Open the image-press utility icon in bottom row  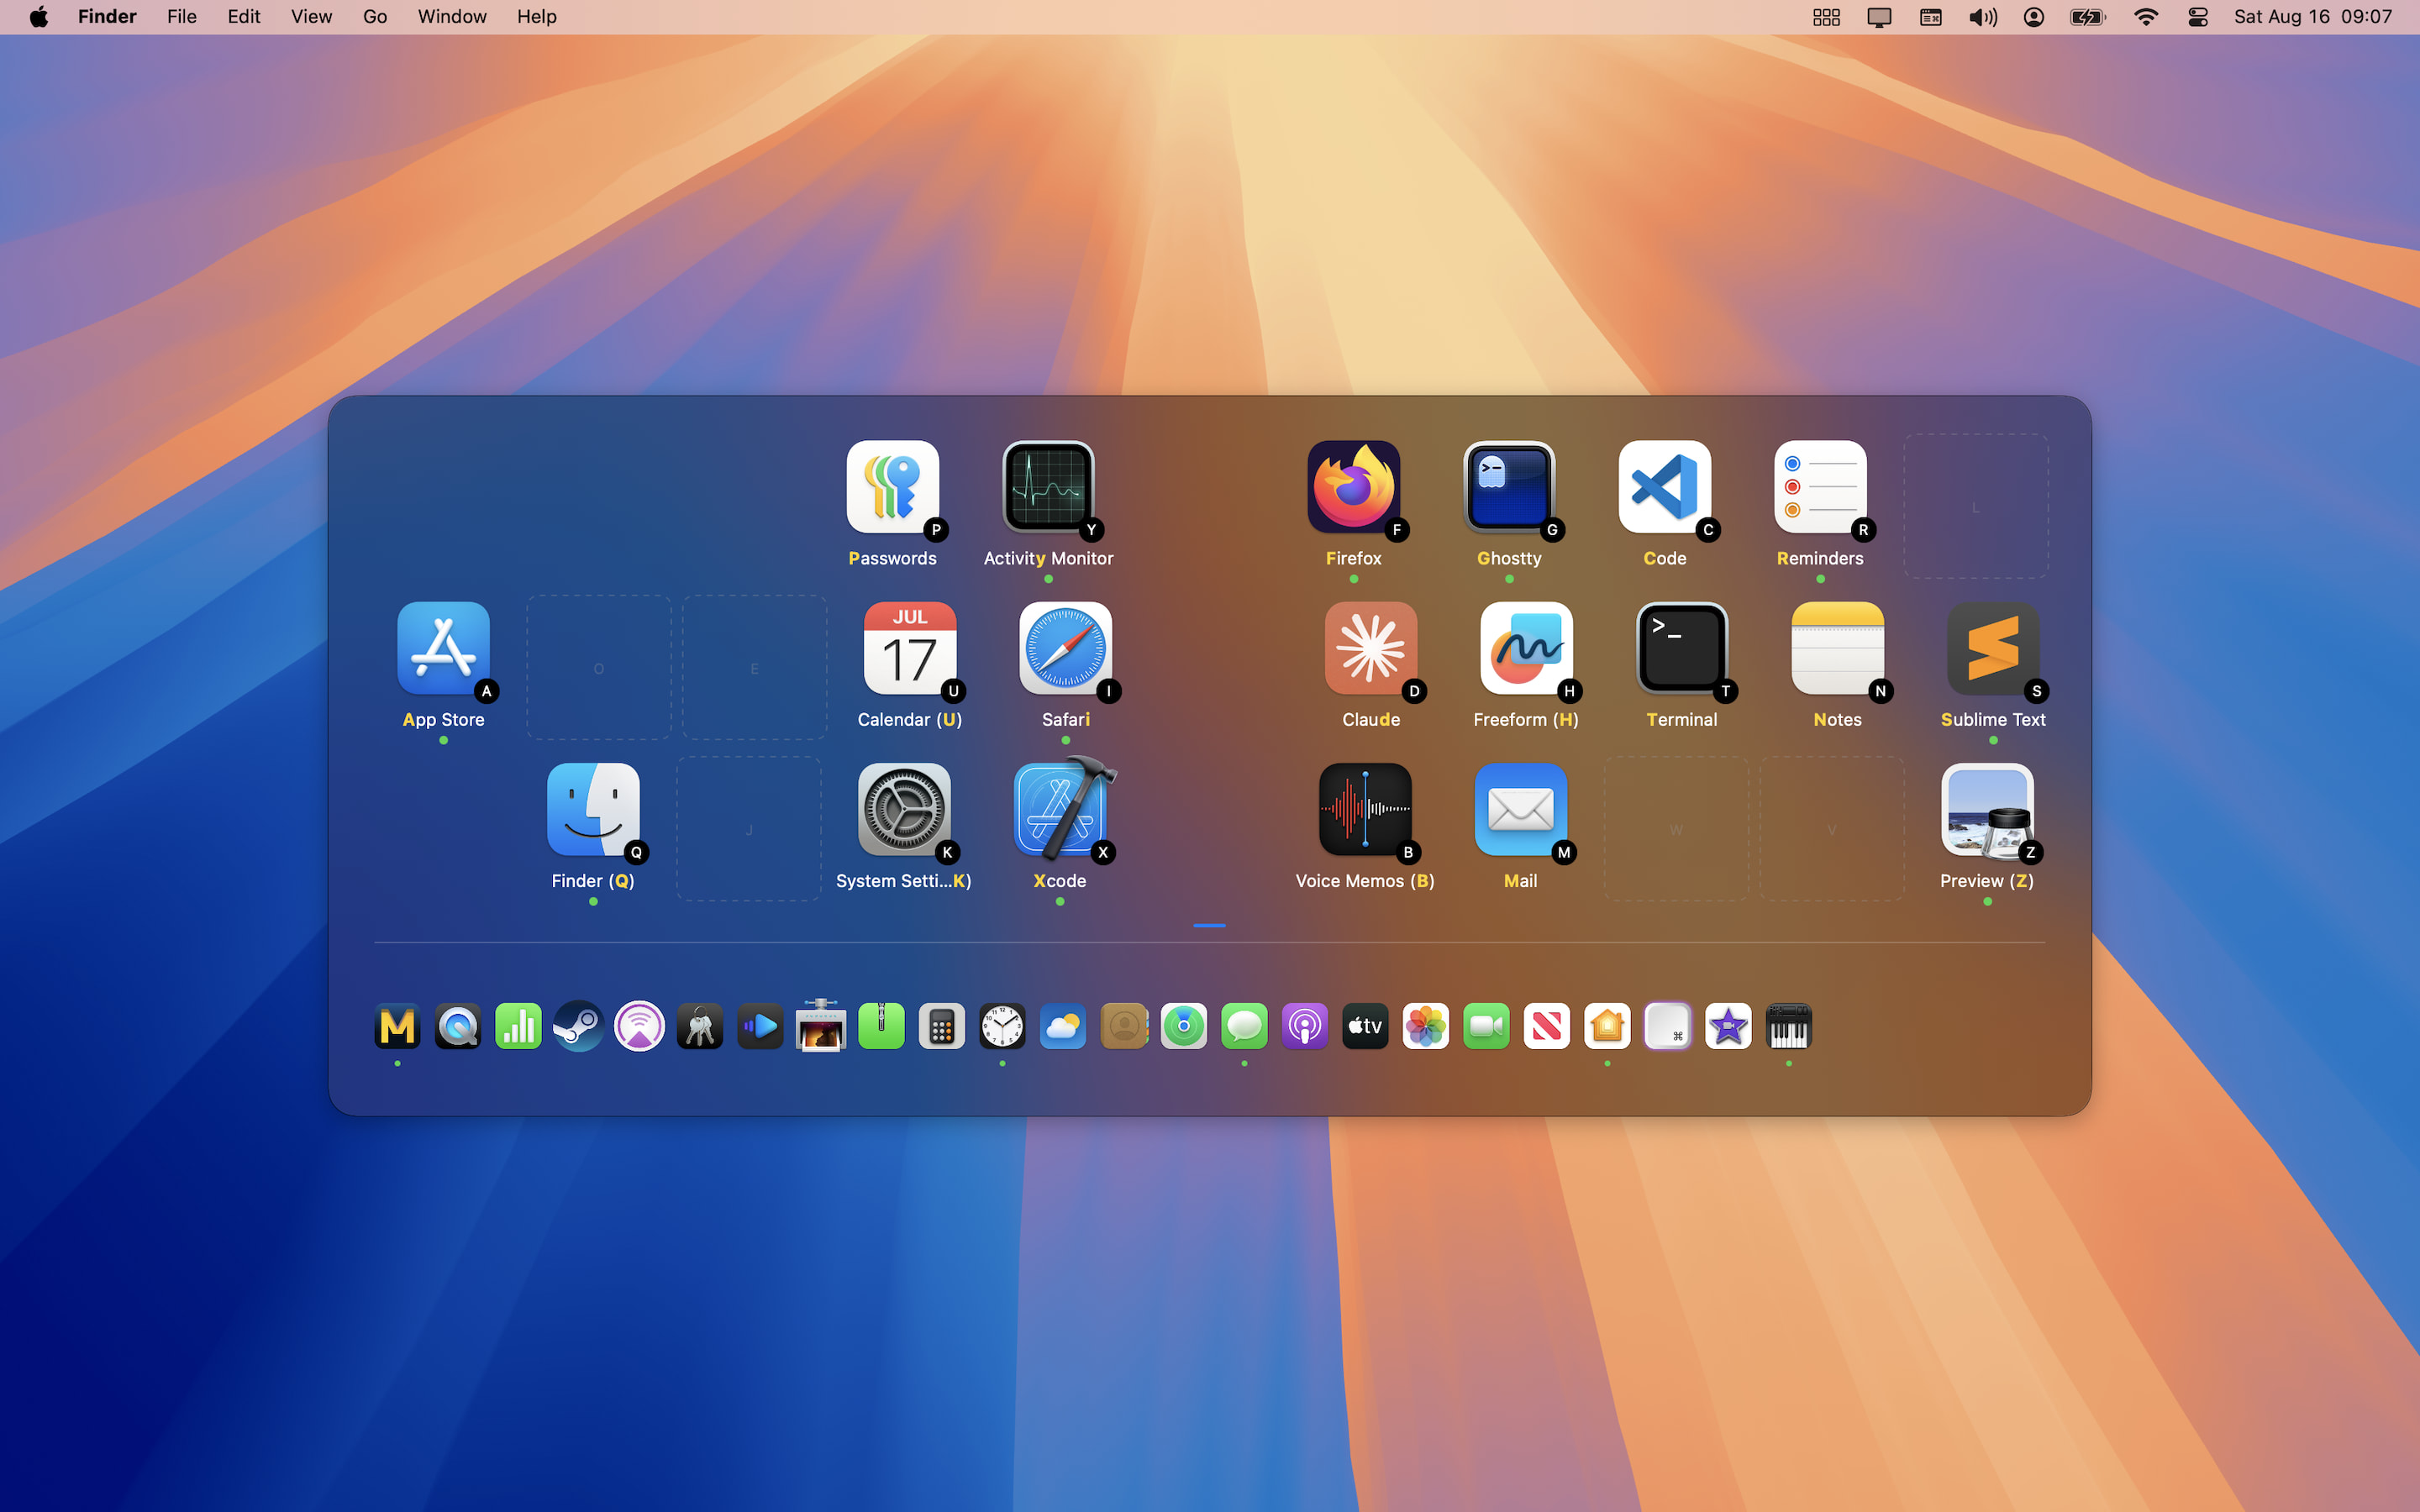pyautogui.click(x=821, y=1026)
